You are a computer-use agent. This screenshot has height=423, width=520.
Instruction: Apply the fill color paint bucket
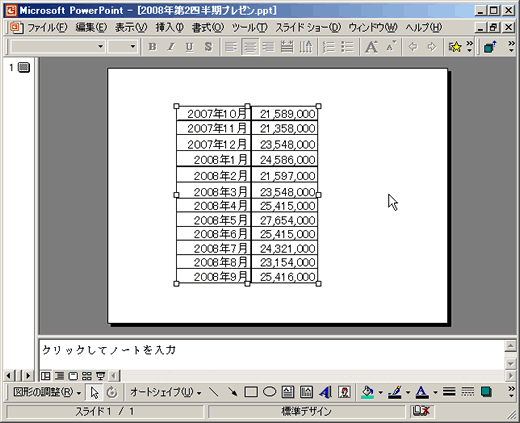(x=368, y=392)
